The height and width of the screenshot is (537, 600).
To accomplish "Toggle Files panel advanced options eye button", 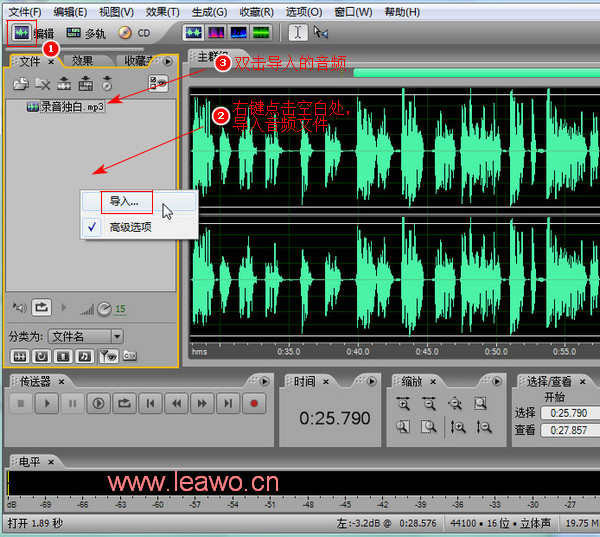I will tap(158, 83).
